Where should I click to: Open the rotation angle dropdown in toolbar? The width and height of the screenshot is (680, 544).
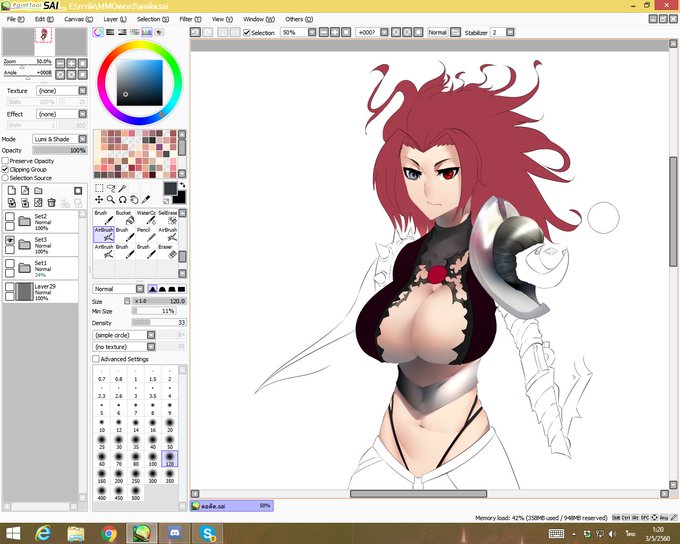[x=384, y=32]
